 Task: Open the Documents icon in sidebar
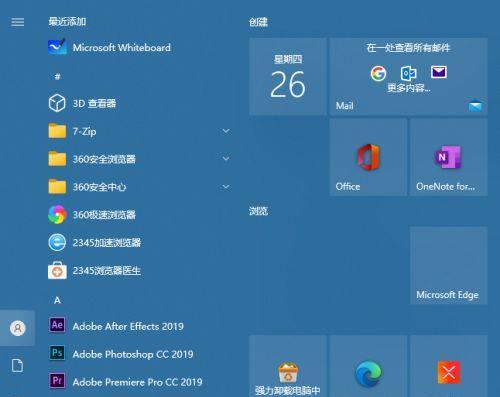17,366
